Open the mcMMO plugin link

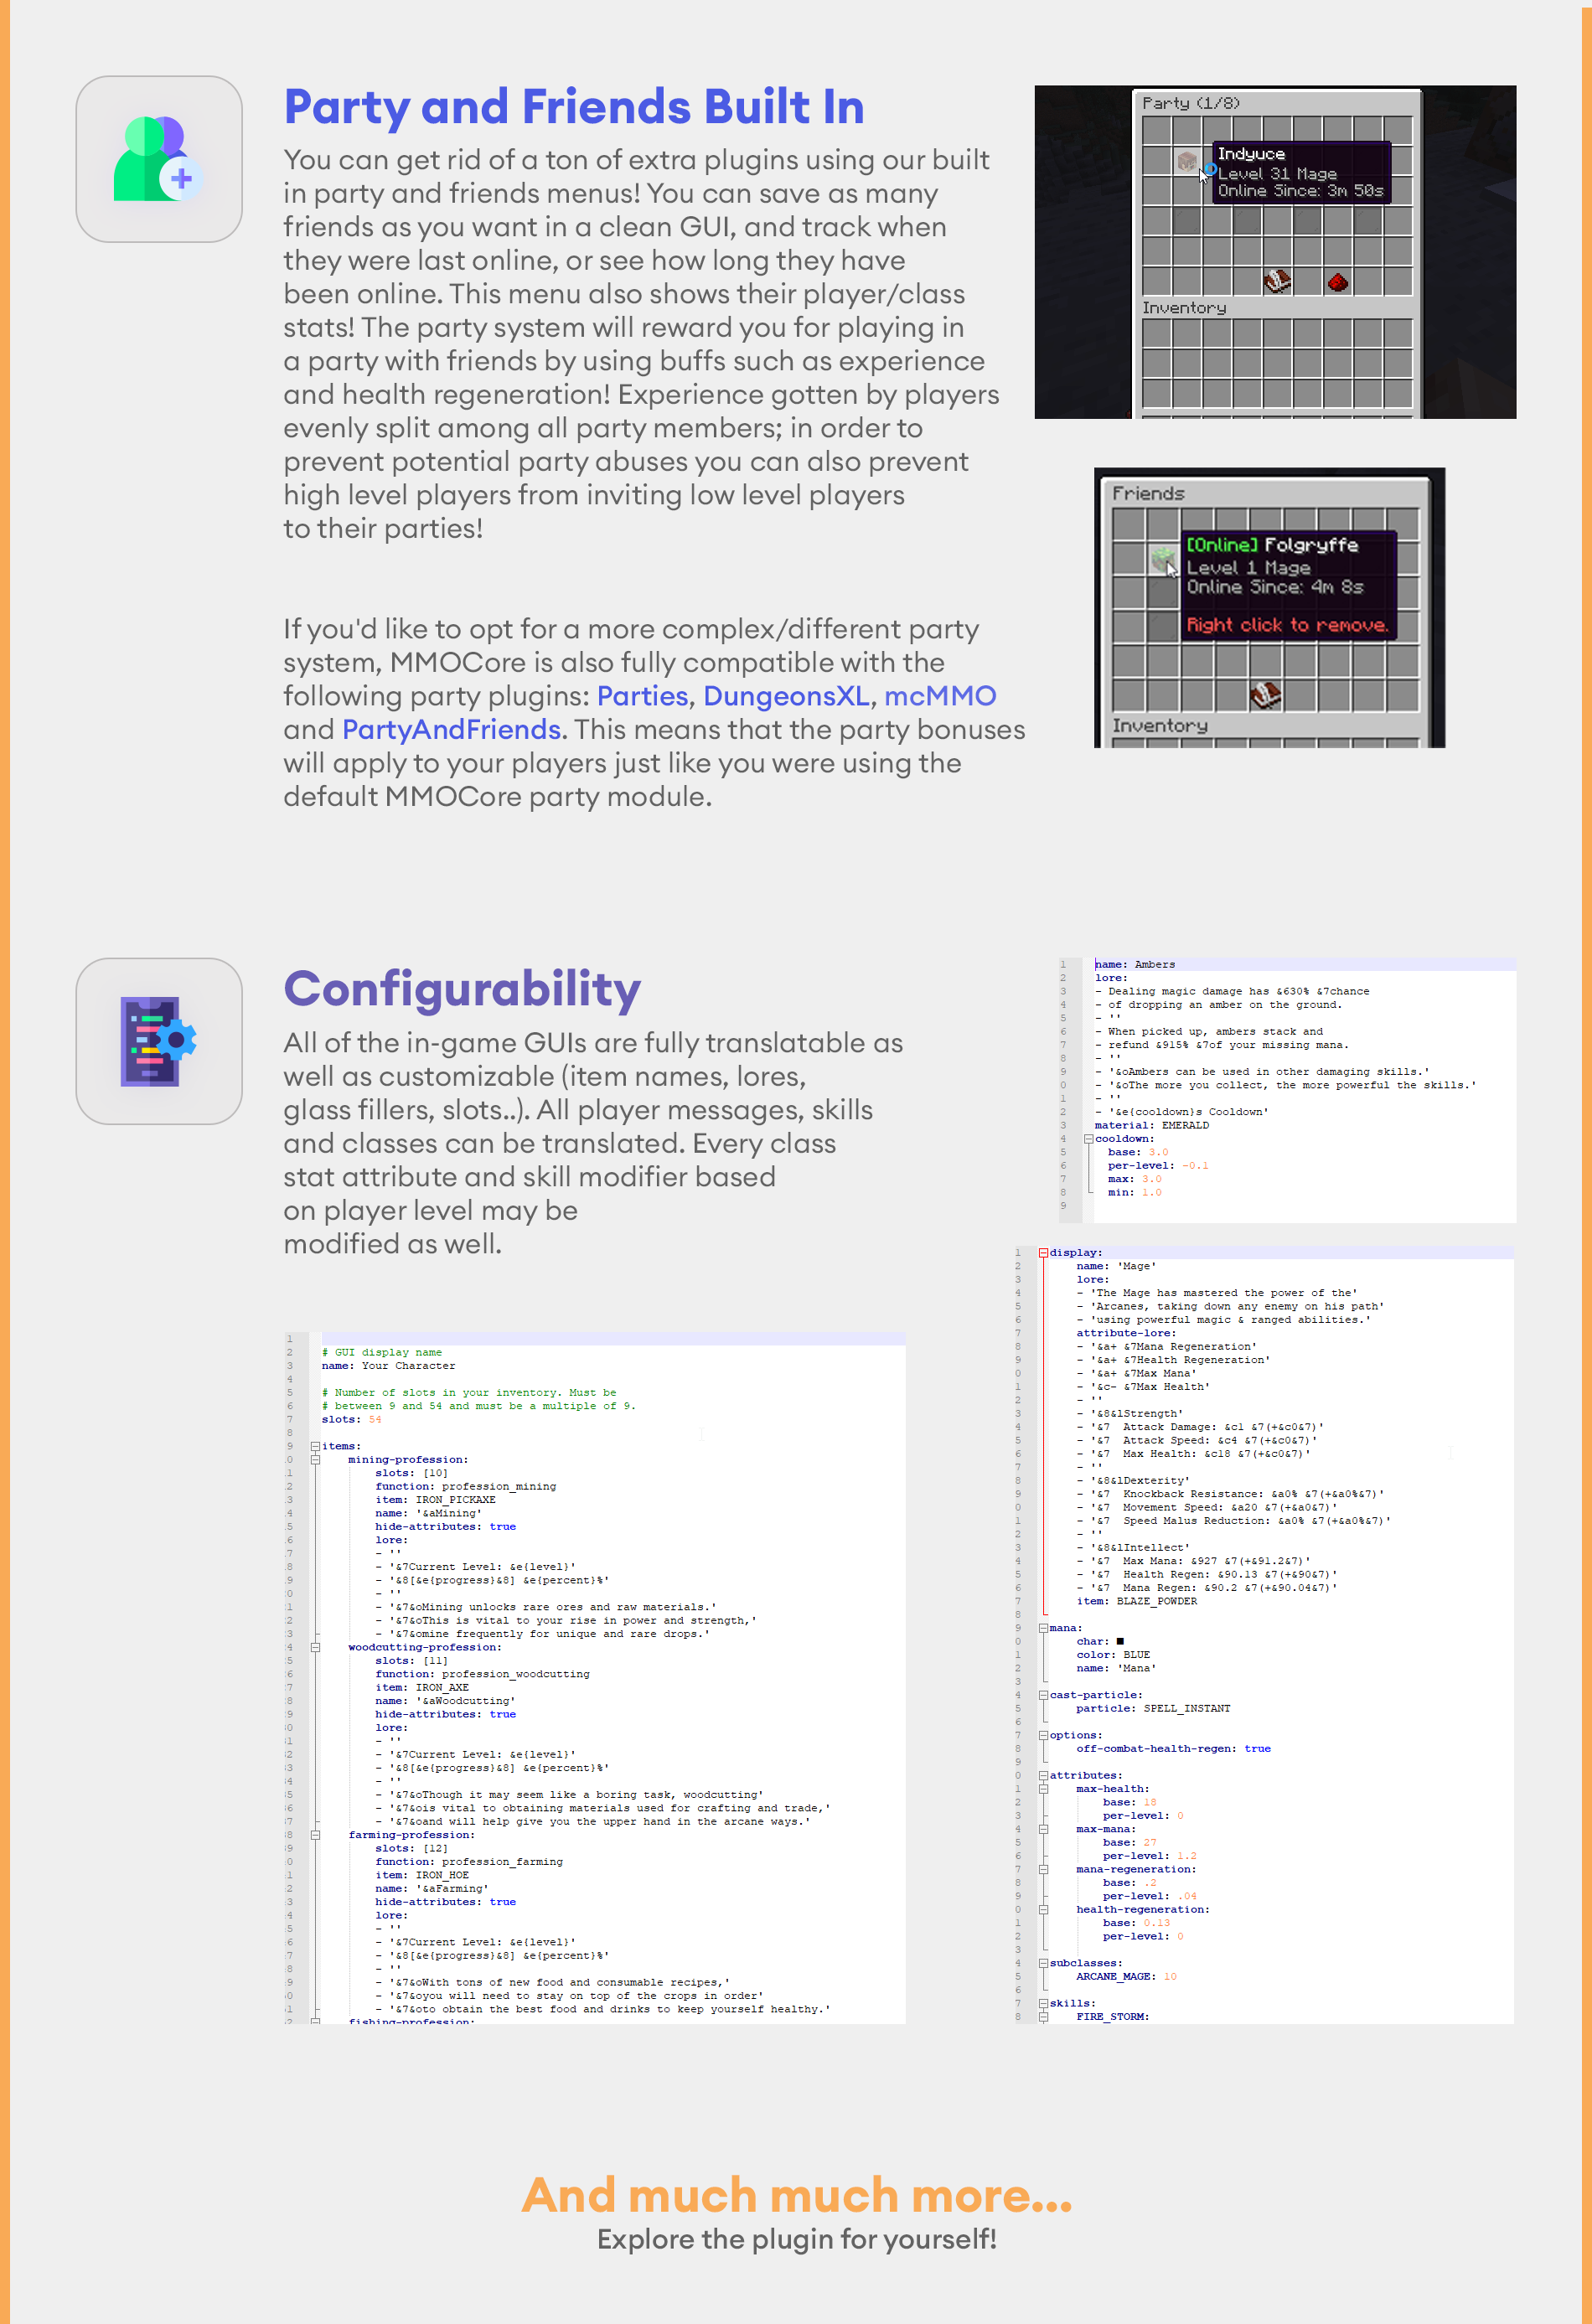(940, 696)
